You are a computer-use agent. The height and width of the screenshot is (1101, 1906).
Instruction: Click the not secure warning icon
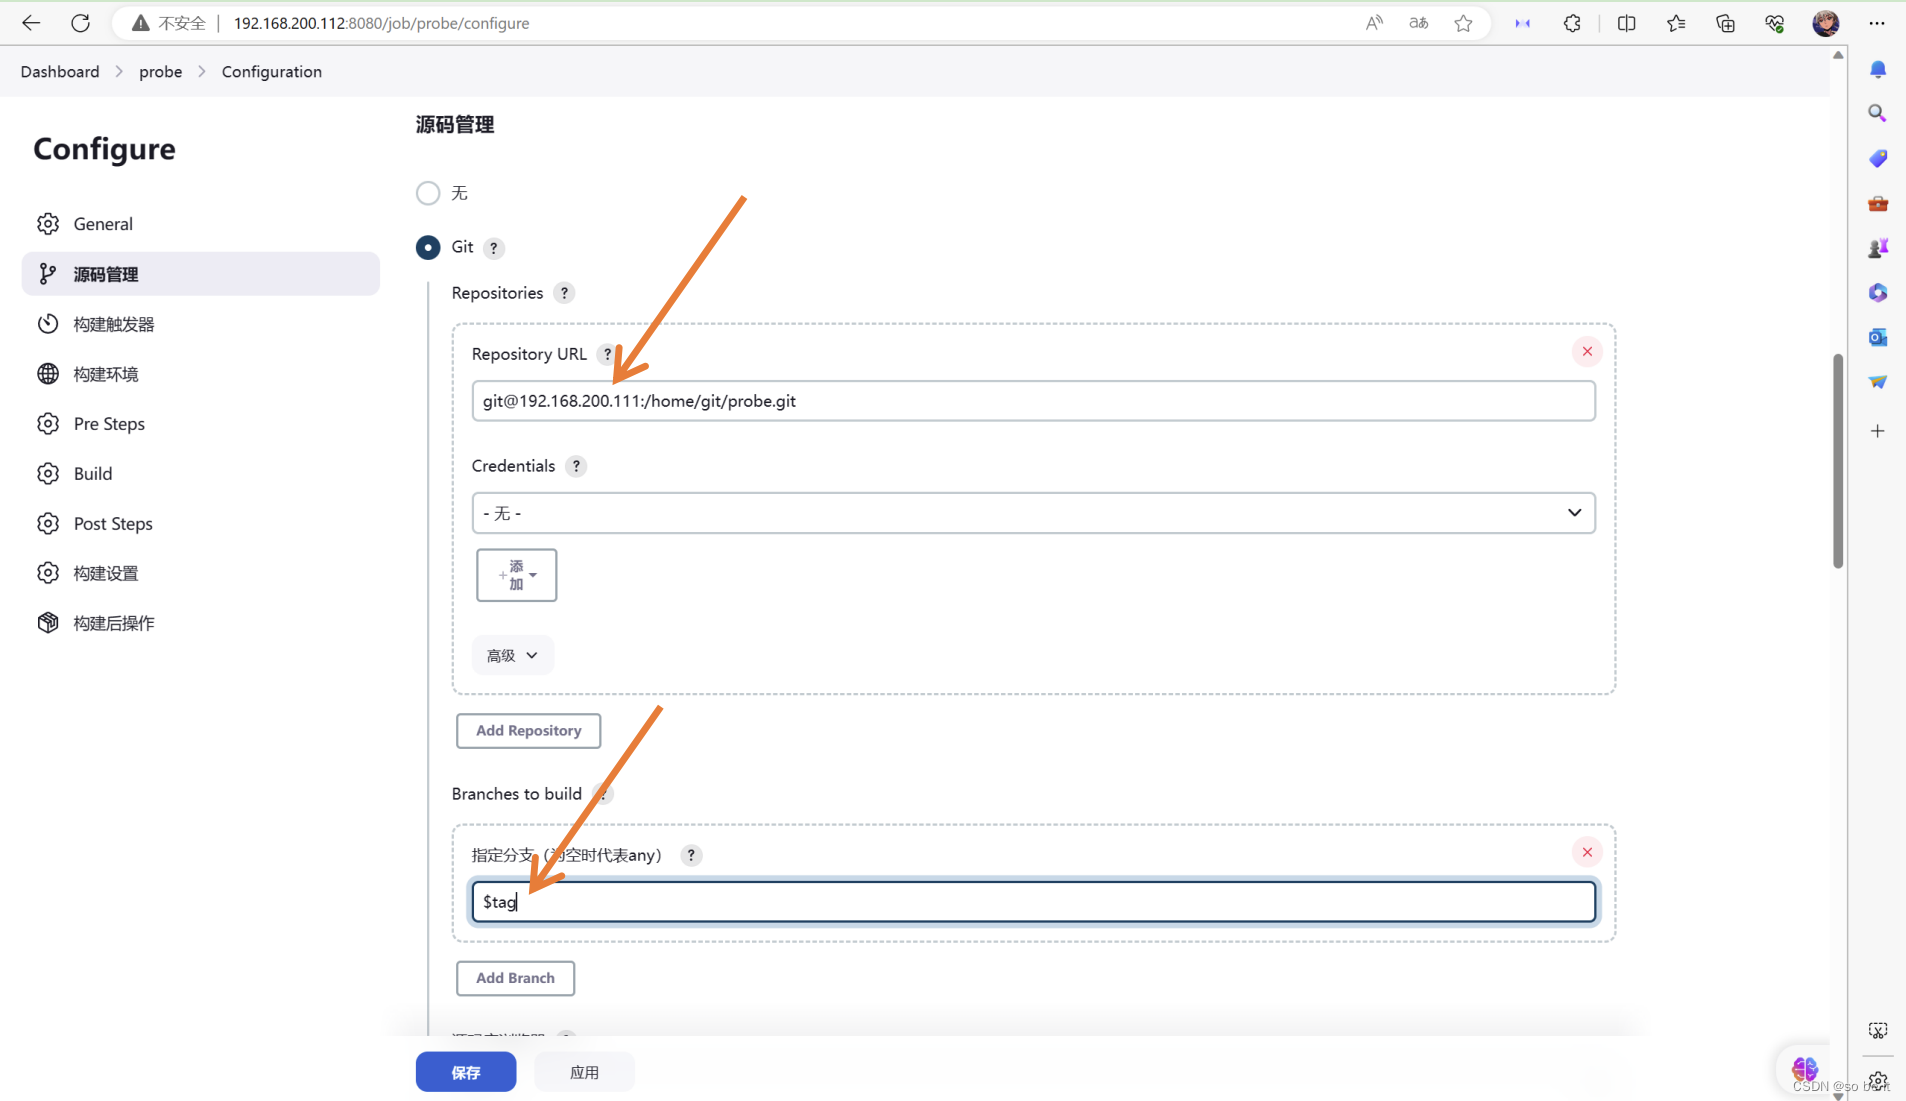[141, 23]
